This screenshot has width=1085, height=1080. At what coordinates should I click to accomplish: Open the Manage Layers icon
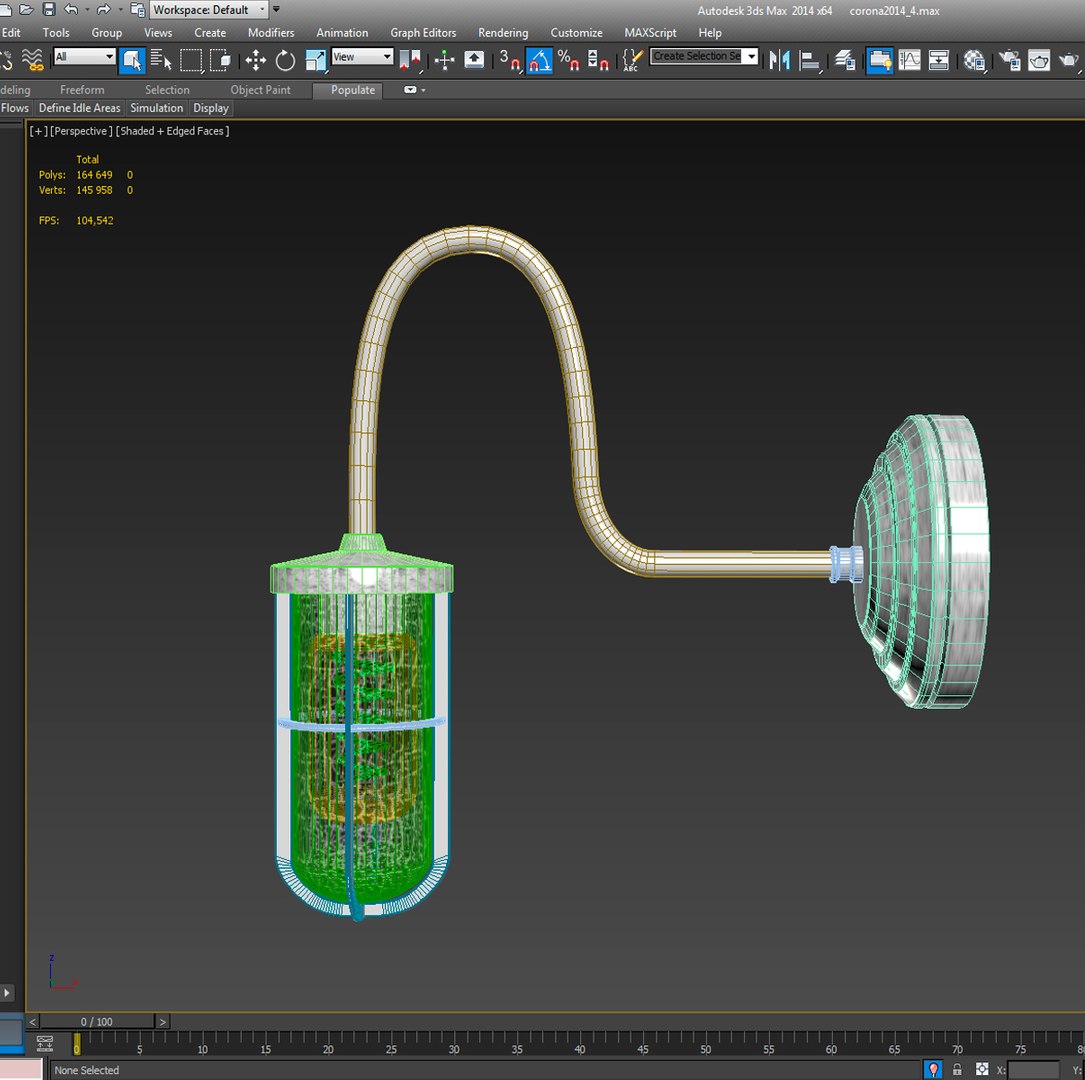point(845,60)
